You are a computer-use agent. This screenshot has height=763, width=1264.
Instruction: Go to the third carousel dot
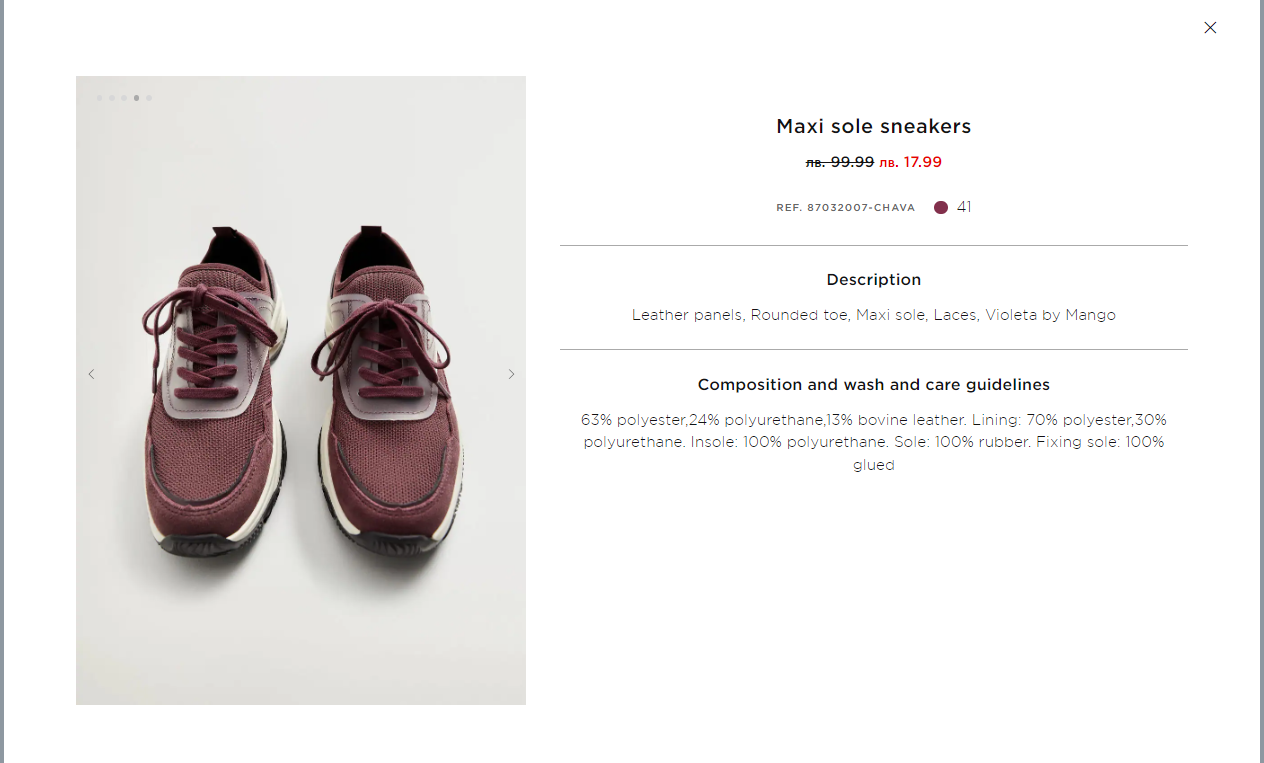click(x=124, y=98)
